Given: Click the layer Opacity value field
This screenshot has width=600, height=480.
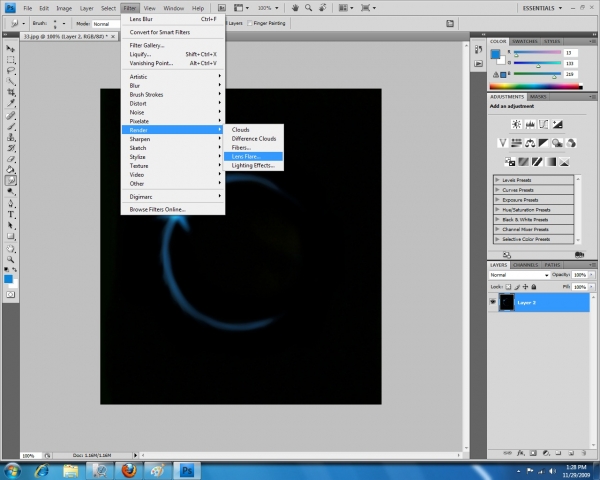Looking at the screenshot, I should (579, 275).
